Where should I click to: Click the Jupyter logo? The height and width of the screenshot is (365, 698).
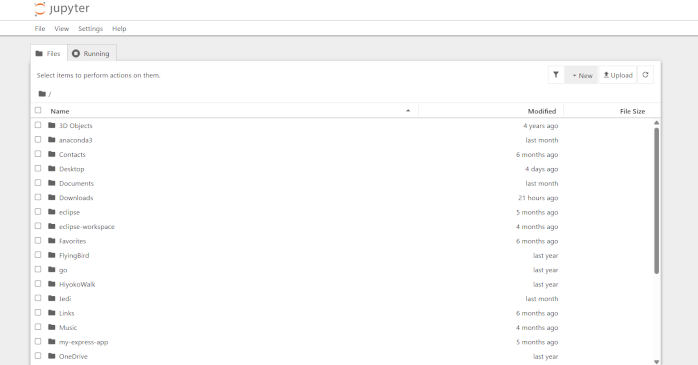pyautogui.click(x=62, y=8)
